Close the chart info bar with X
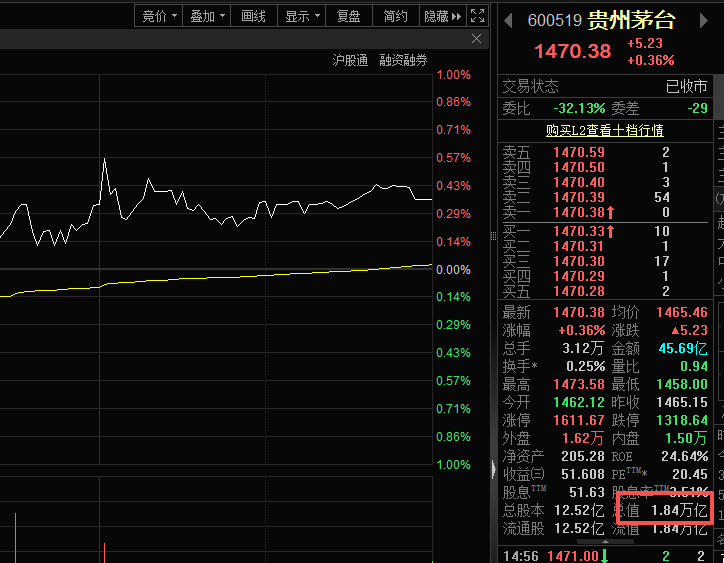This screenshot has width=724, height=563. (477, 39)
